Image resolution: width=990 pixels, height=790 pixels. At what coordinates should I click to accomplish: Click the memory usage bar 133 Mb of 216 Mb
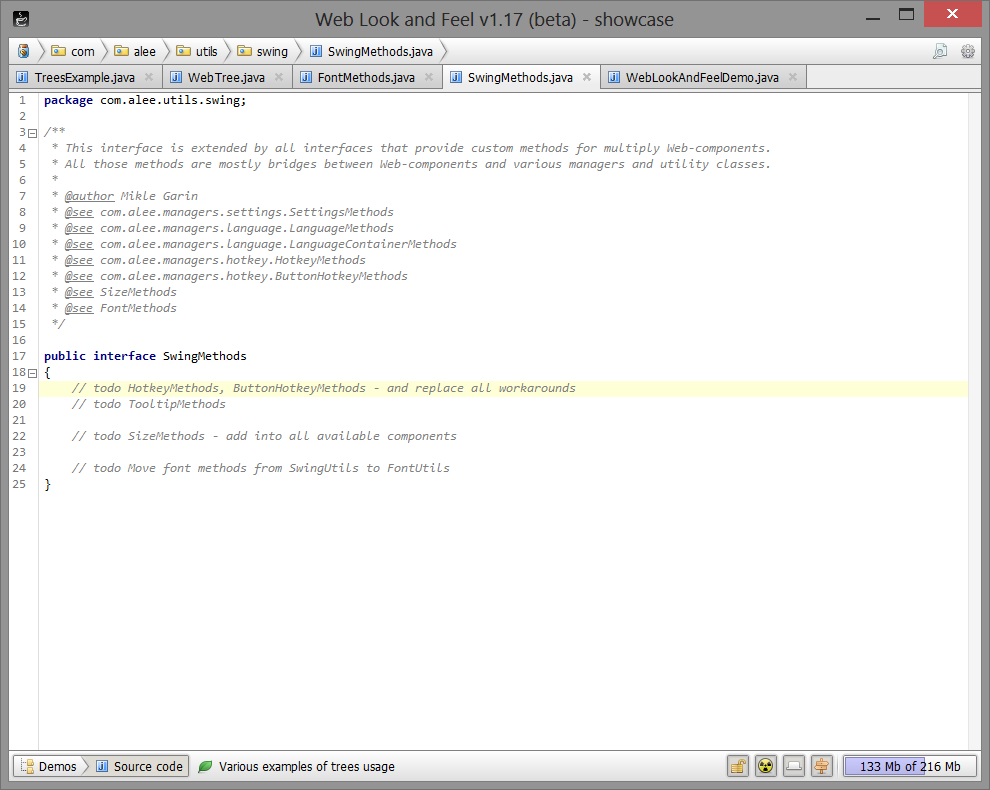point(910,766)
